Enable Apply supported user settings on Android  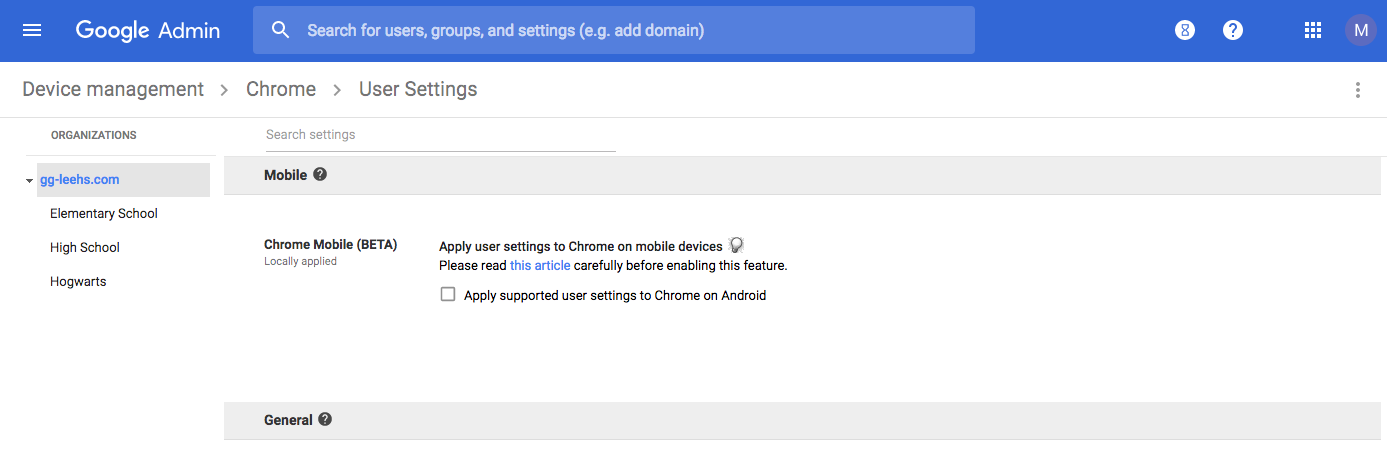tap(448, 294)
